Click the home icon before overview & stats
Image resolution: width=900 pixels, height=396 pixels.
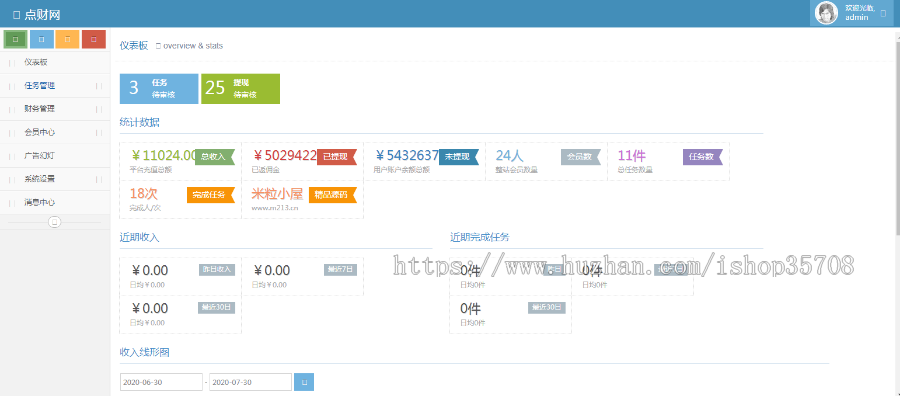158,46
